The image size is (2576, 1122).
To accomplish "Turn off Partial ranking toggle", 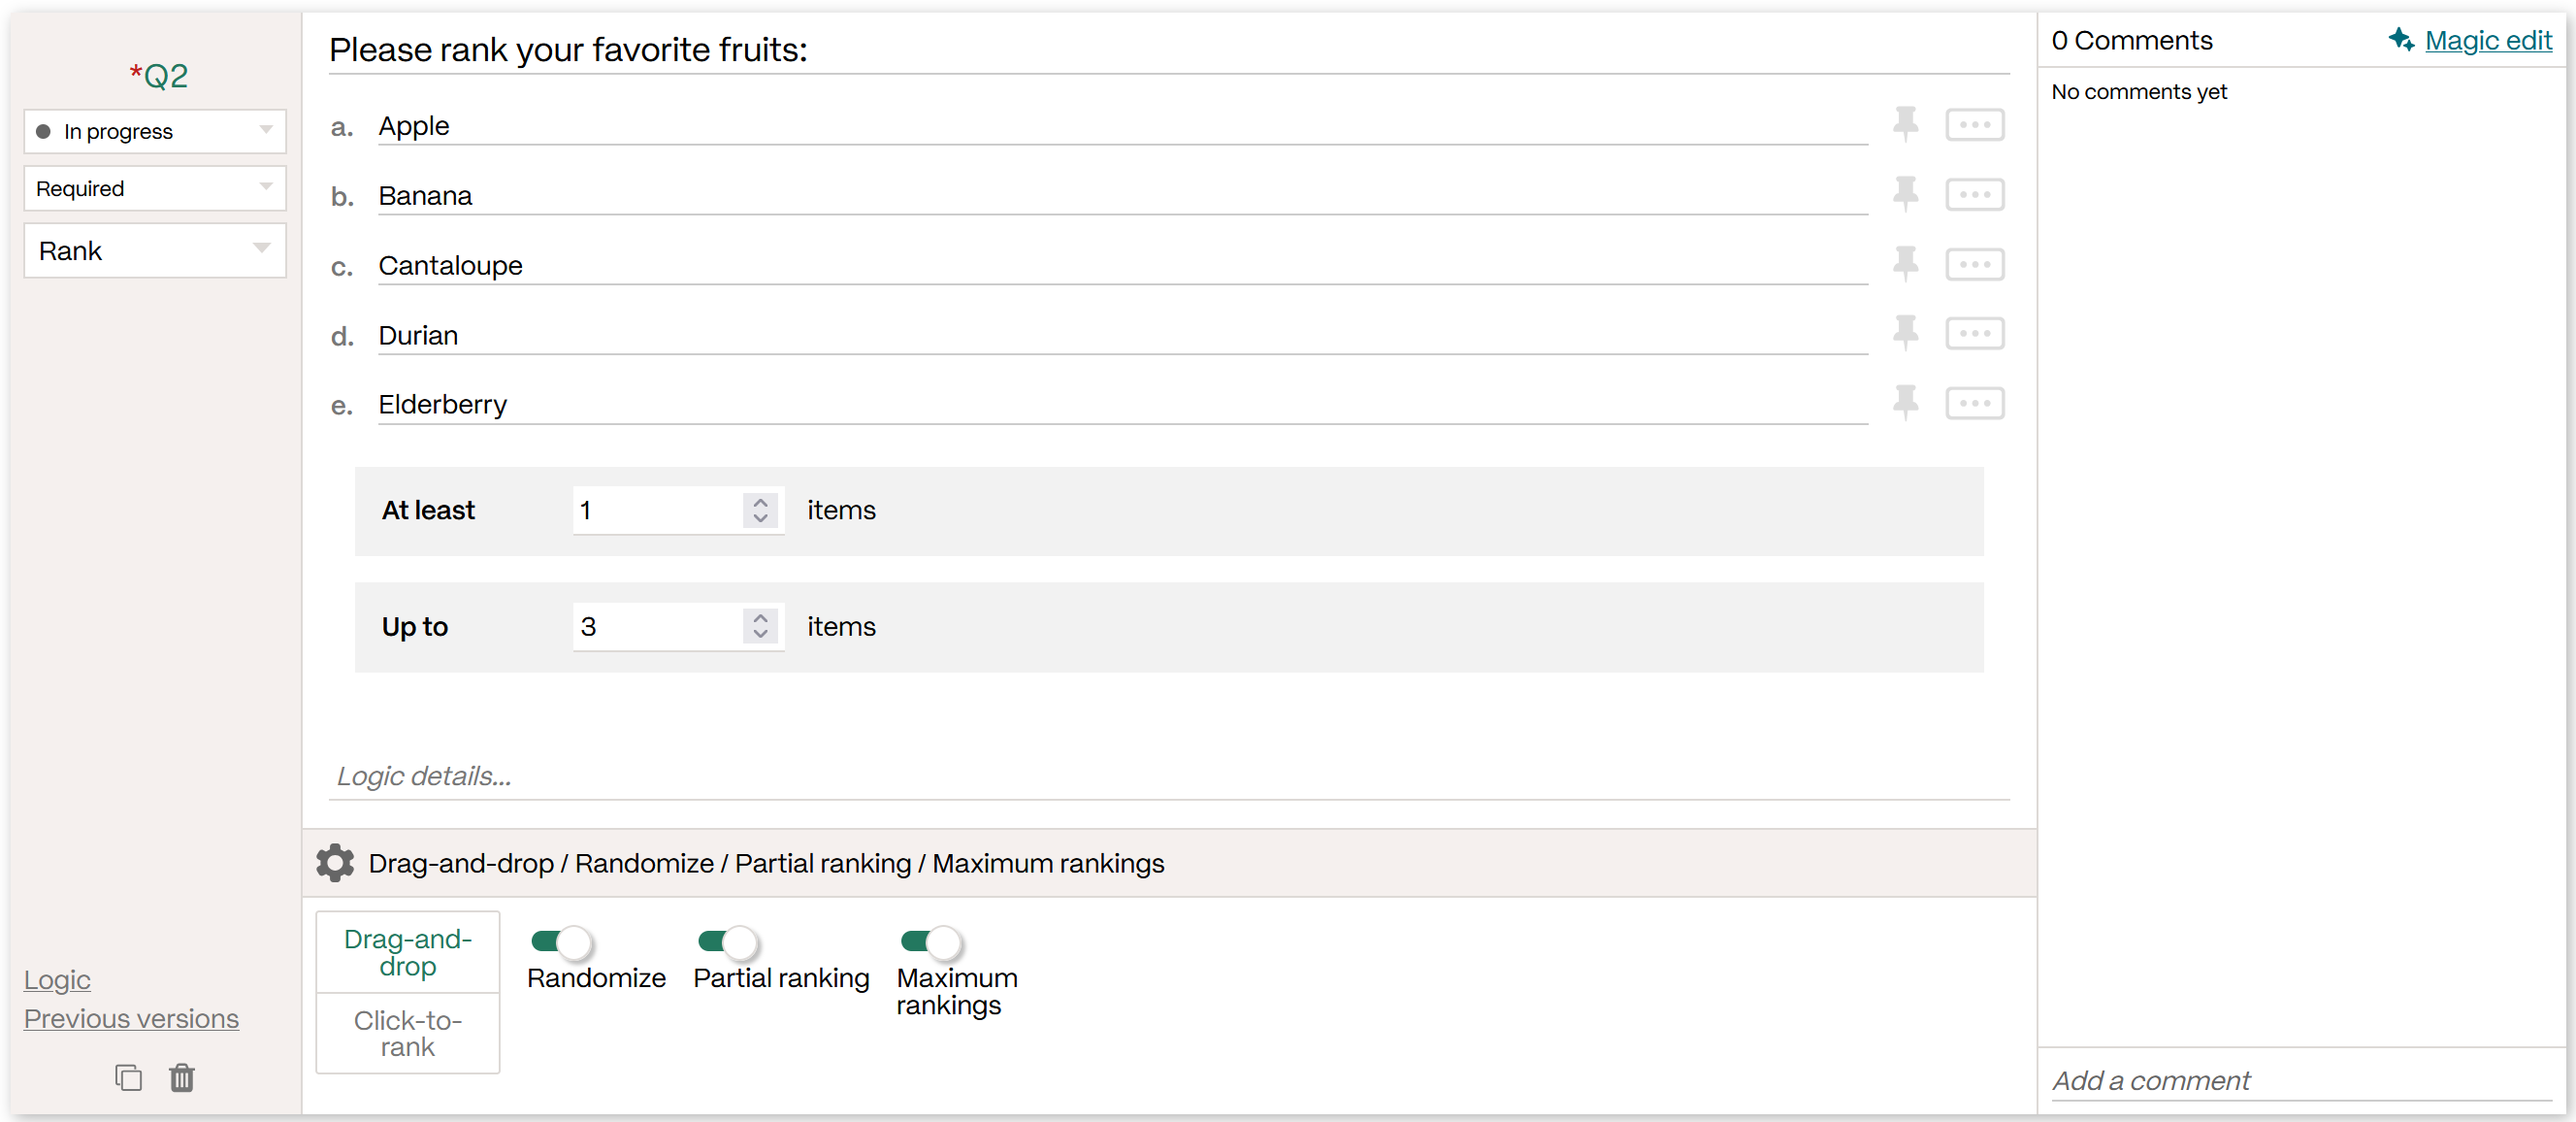I will pyautogui.click(x=728, y=941).
